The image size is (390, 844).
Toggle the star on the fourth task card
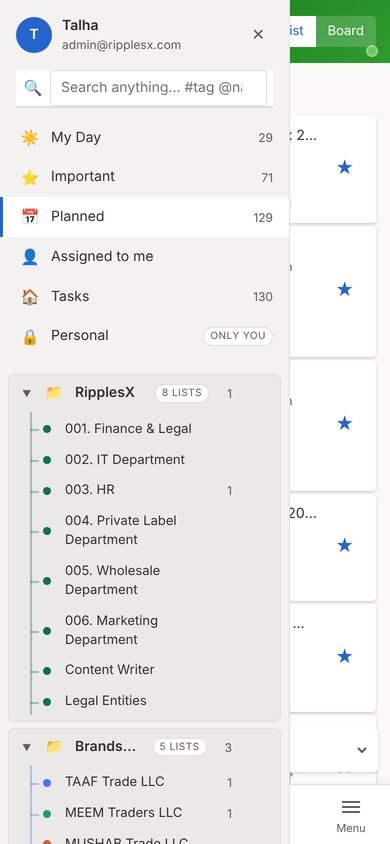tap(344, 545)
